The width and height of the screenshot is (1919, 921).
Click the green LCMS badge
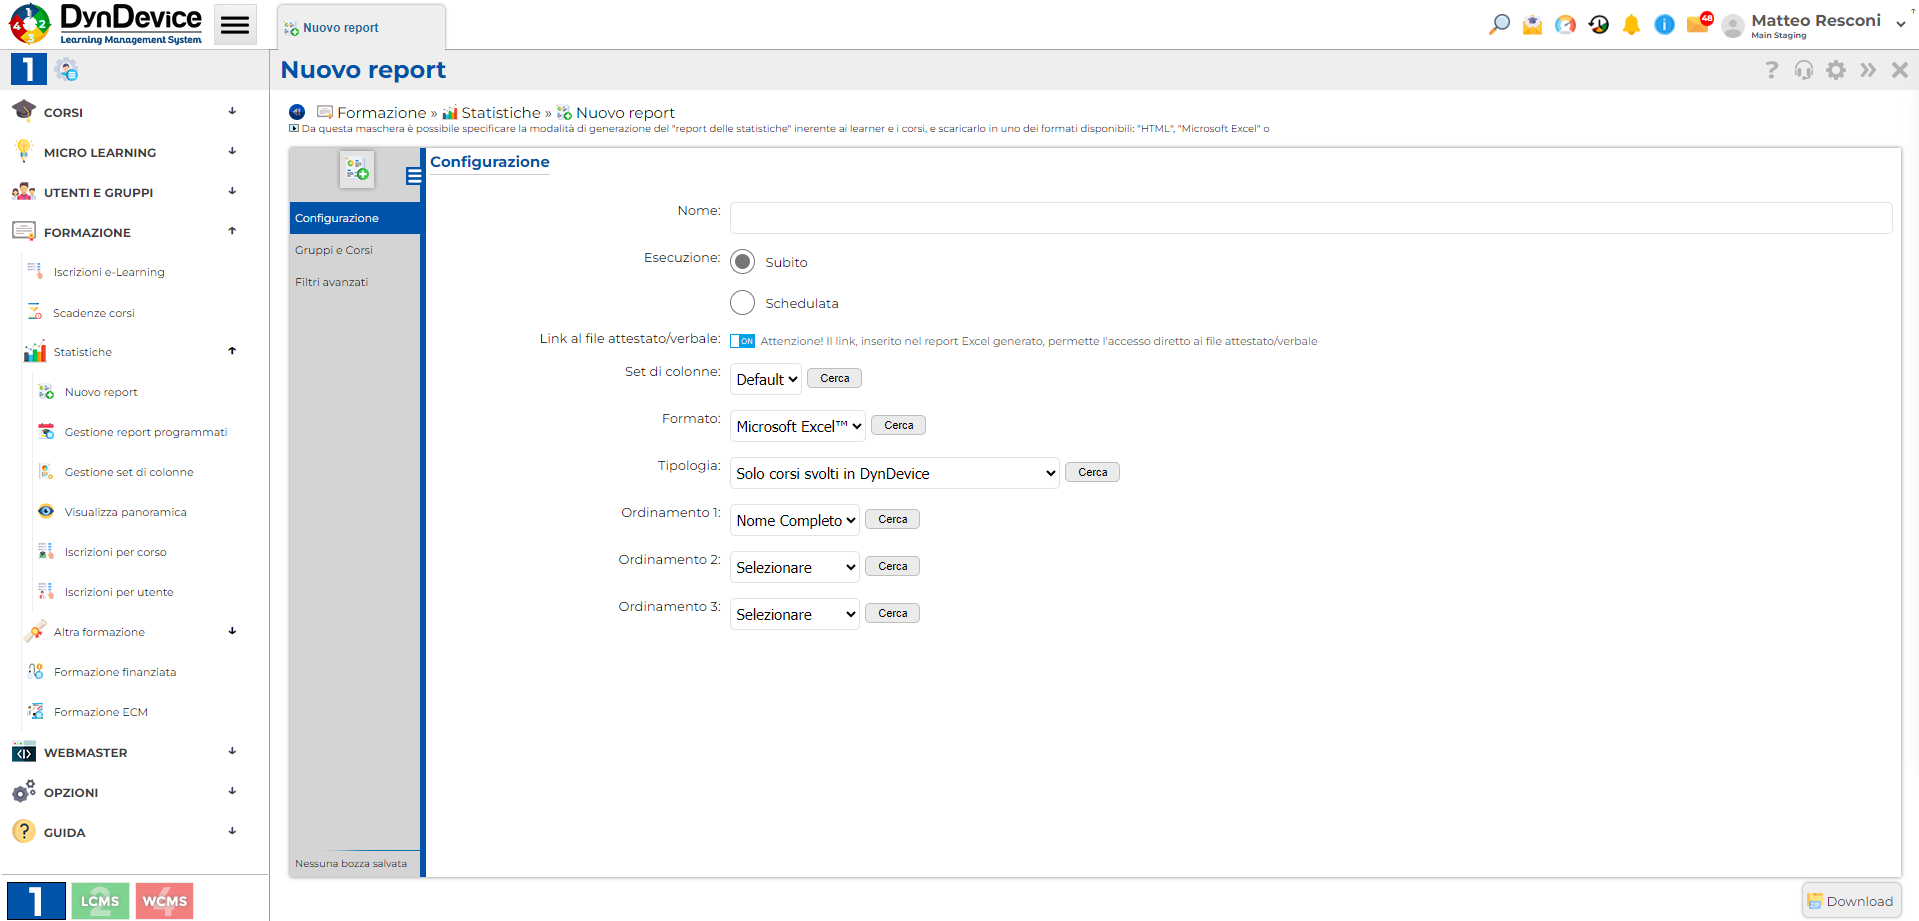pyautogui.click(x=99, y=899)
